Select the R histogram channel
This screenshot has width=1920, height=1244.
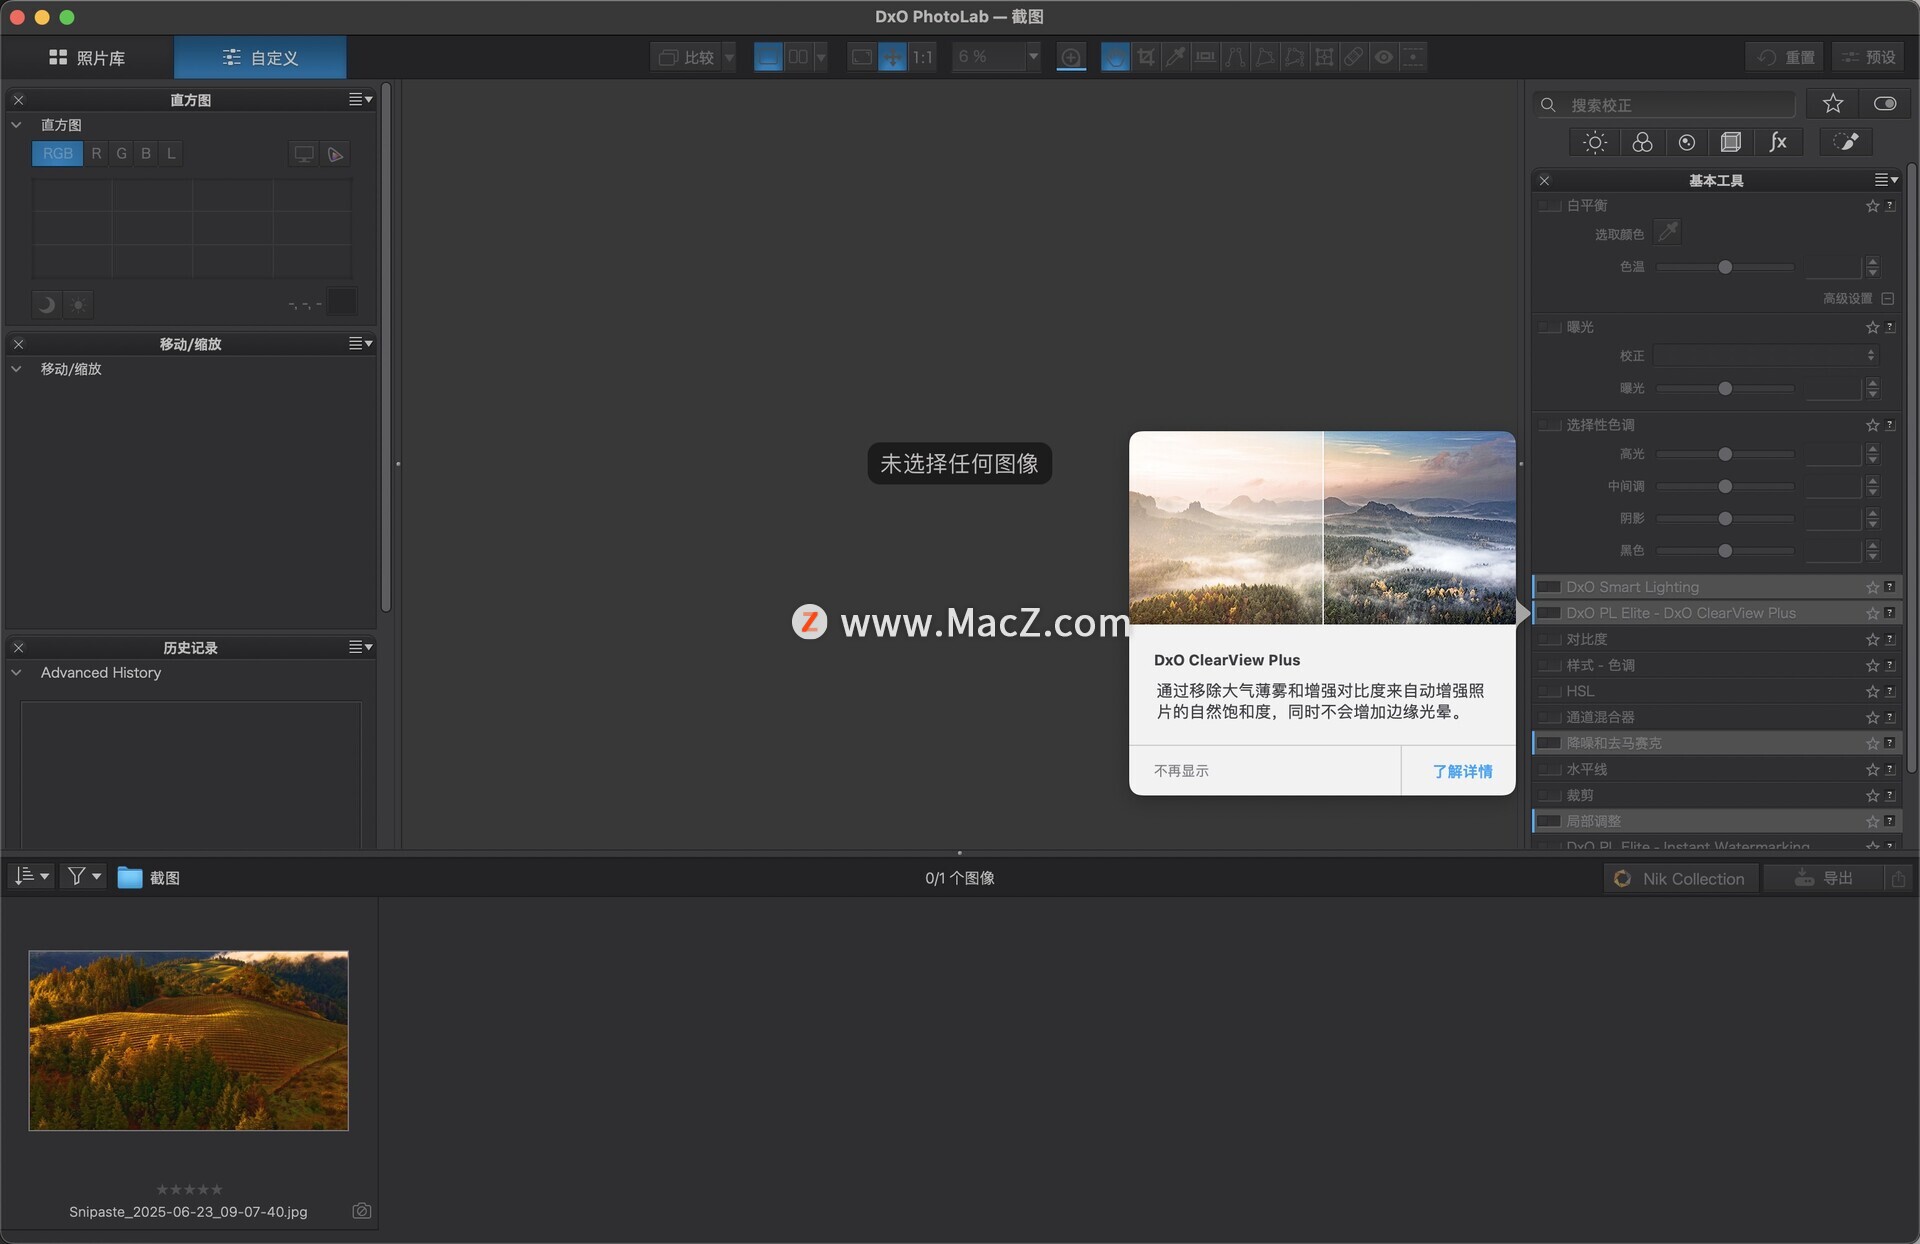pos(96,153)
